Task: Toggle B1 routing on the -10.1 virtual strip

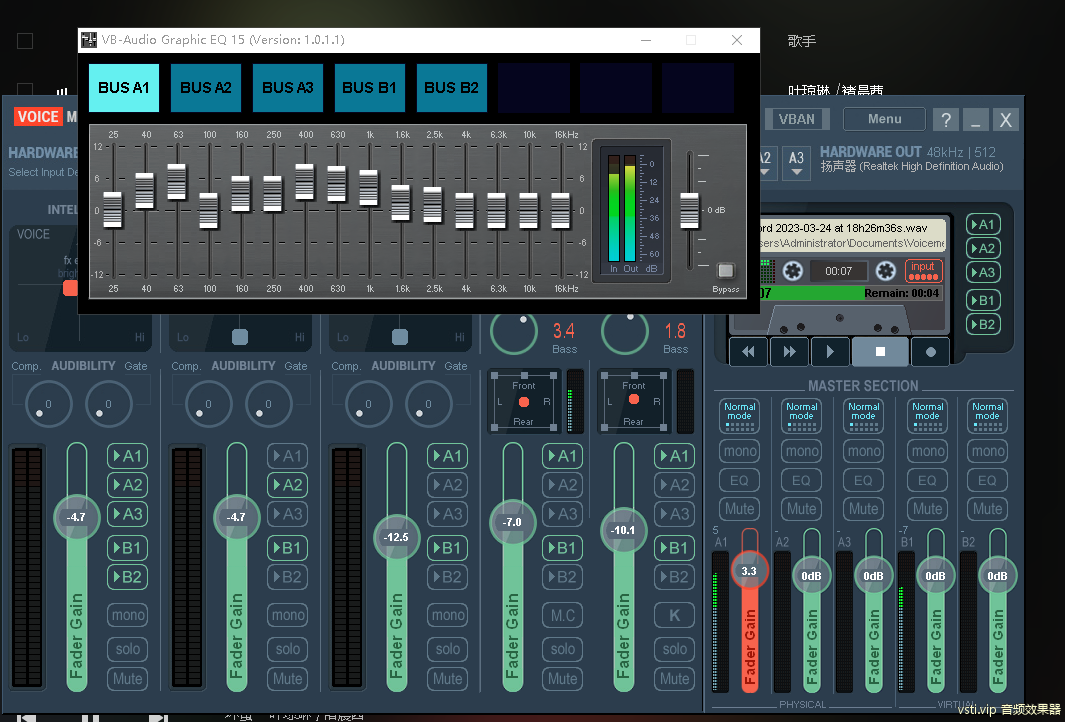Action: click(674, 548)
